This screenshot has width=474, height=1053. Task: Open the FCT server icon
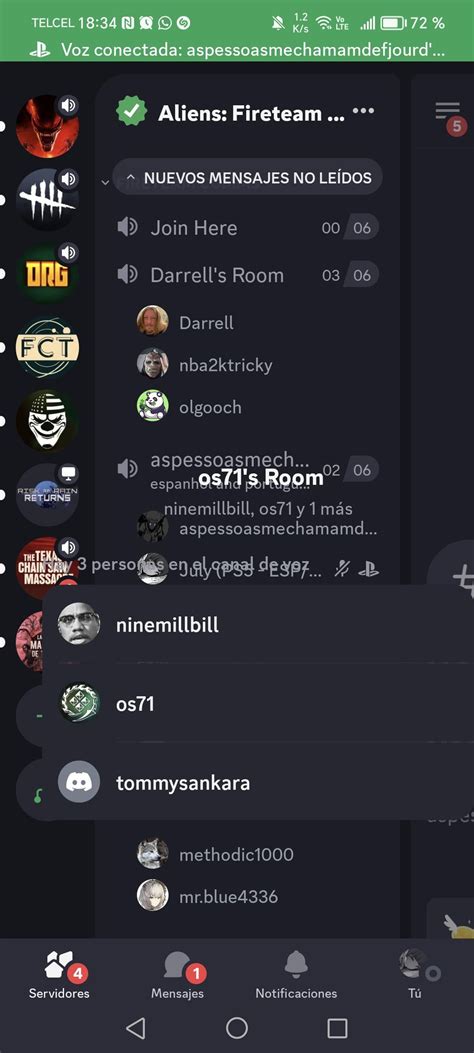(x=47, y=347)
